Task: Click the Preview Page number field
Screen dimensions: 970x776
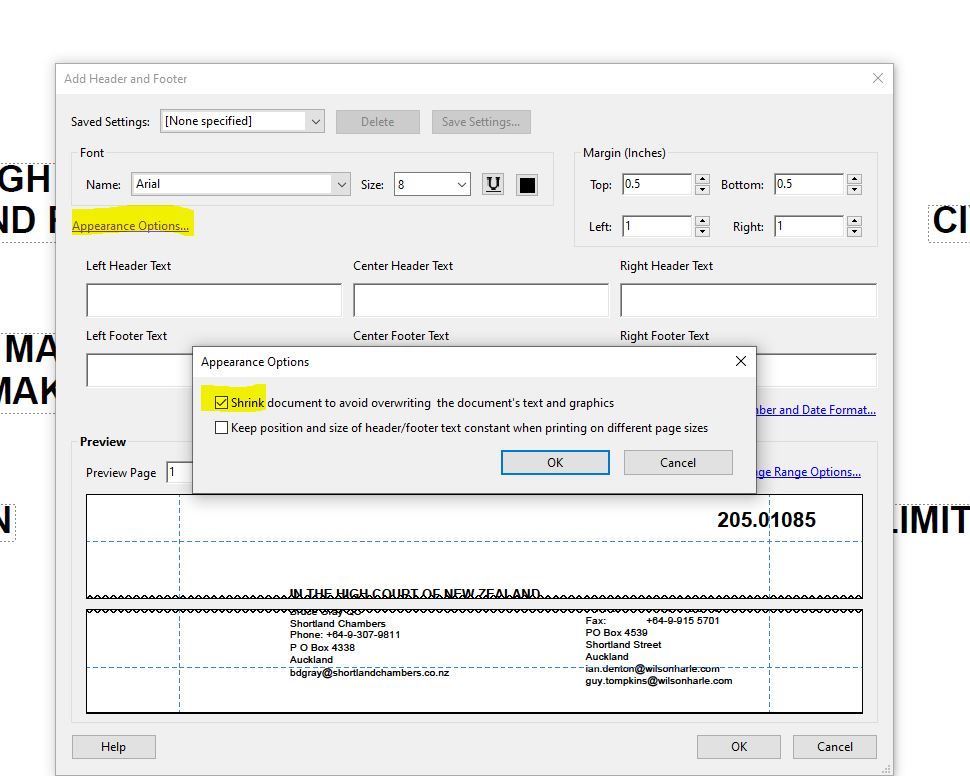Action: click(179, 472)
